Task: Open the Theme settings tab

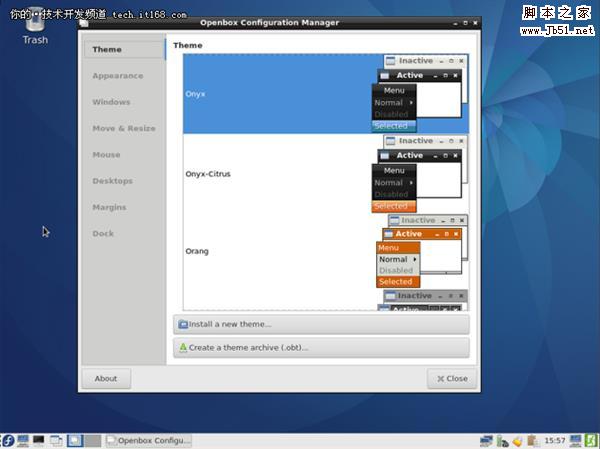Action: tap(125, 49)
